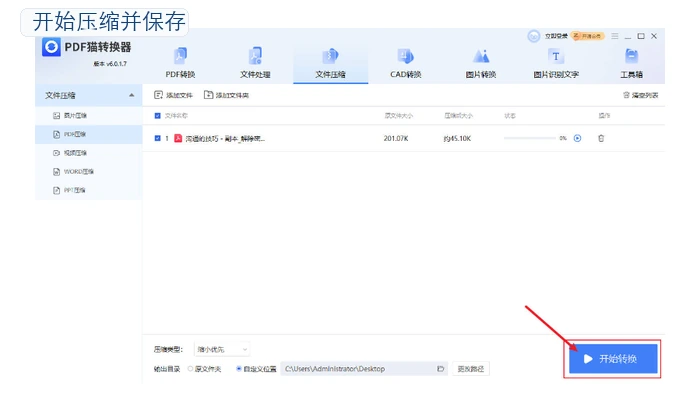Screen dimensions: 700x395
Task: Open output folder via folder icon
Action: tap(441, 369)
